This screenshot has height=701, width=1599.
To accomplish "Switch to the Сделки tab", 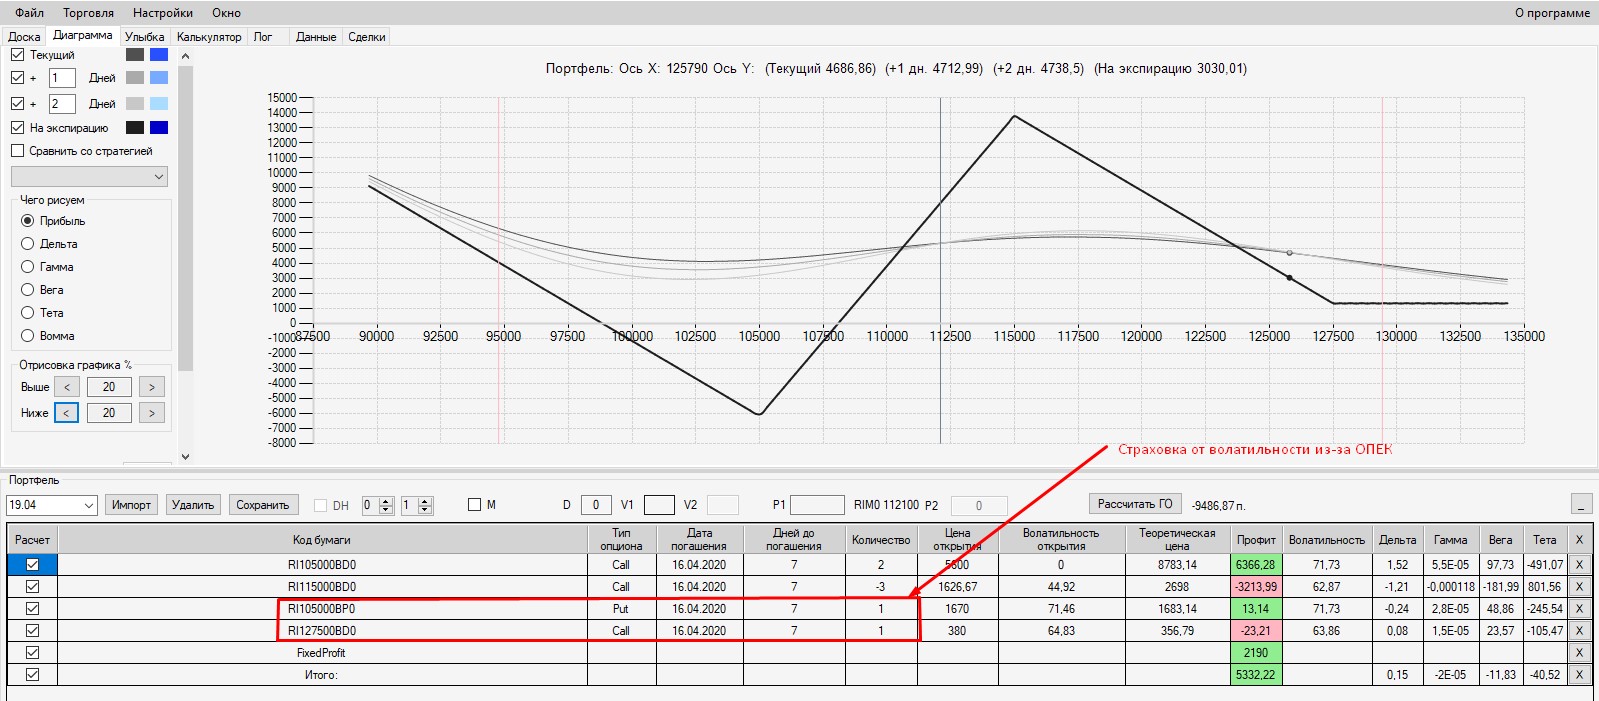I will pos(367,37).
